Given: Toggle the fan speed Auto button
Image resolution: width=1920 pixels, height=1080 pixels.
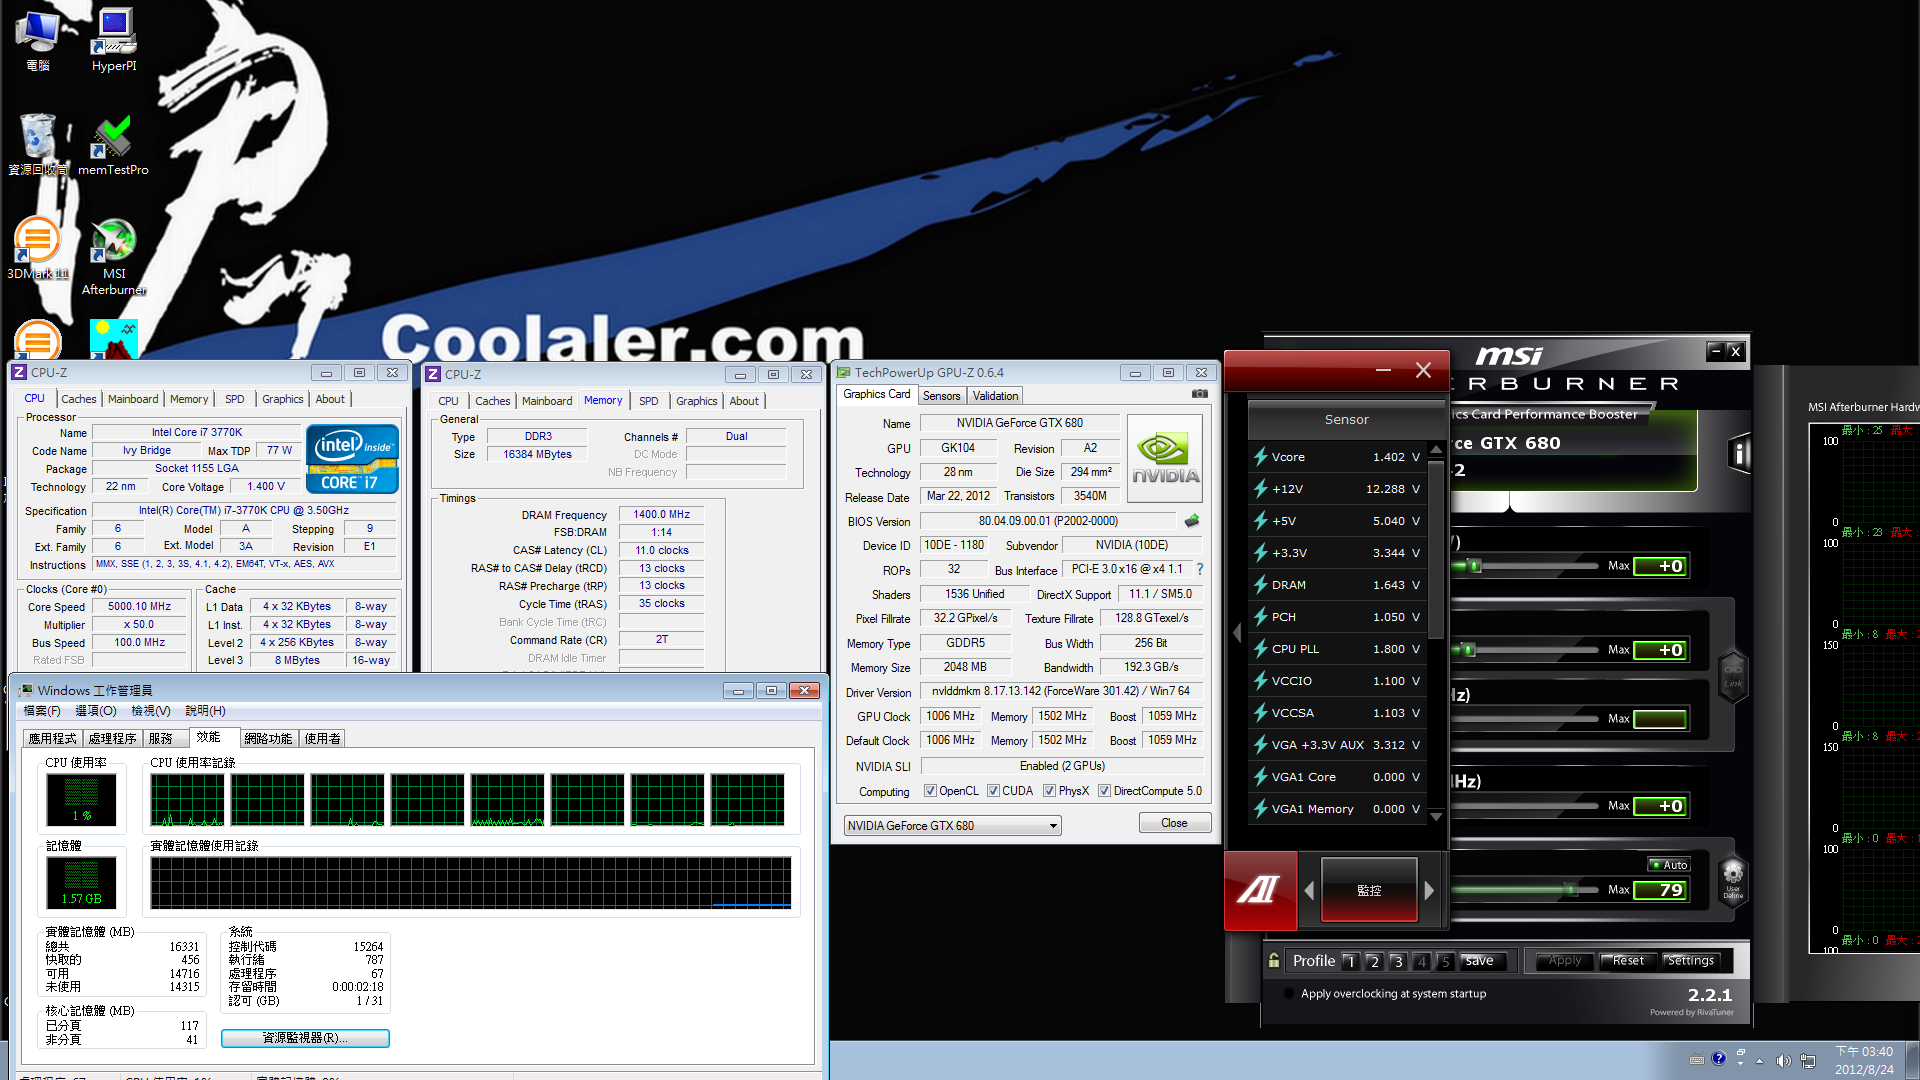Looking at the screenshot, I should 1668,865.
